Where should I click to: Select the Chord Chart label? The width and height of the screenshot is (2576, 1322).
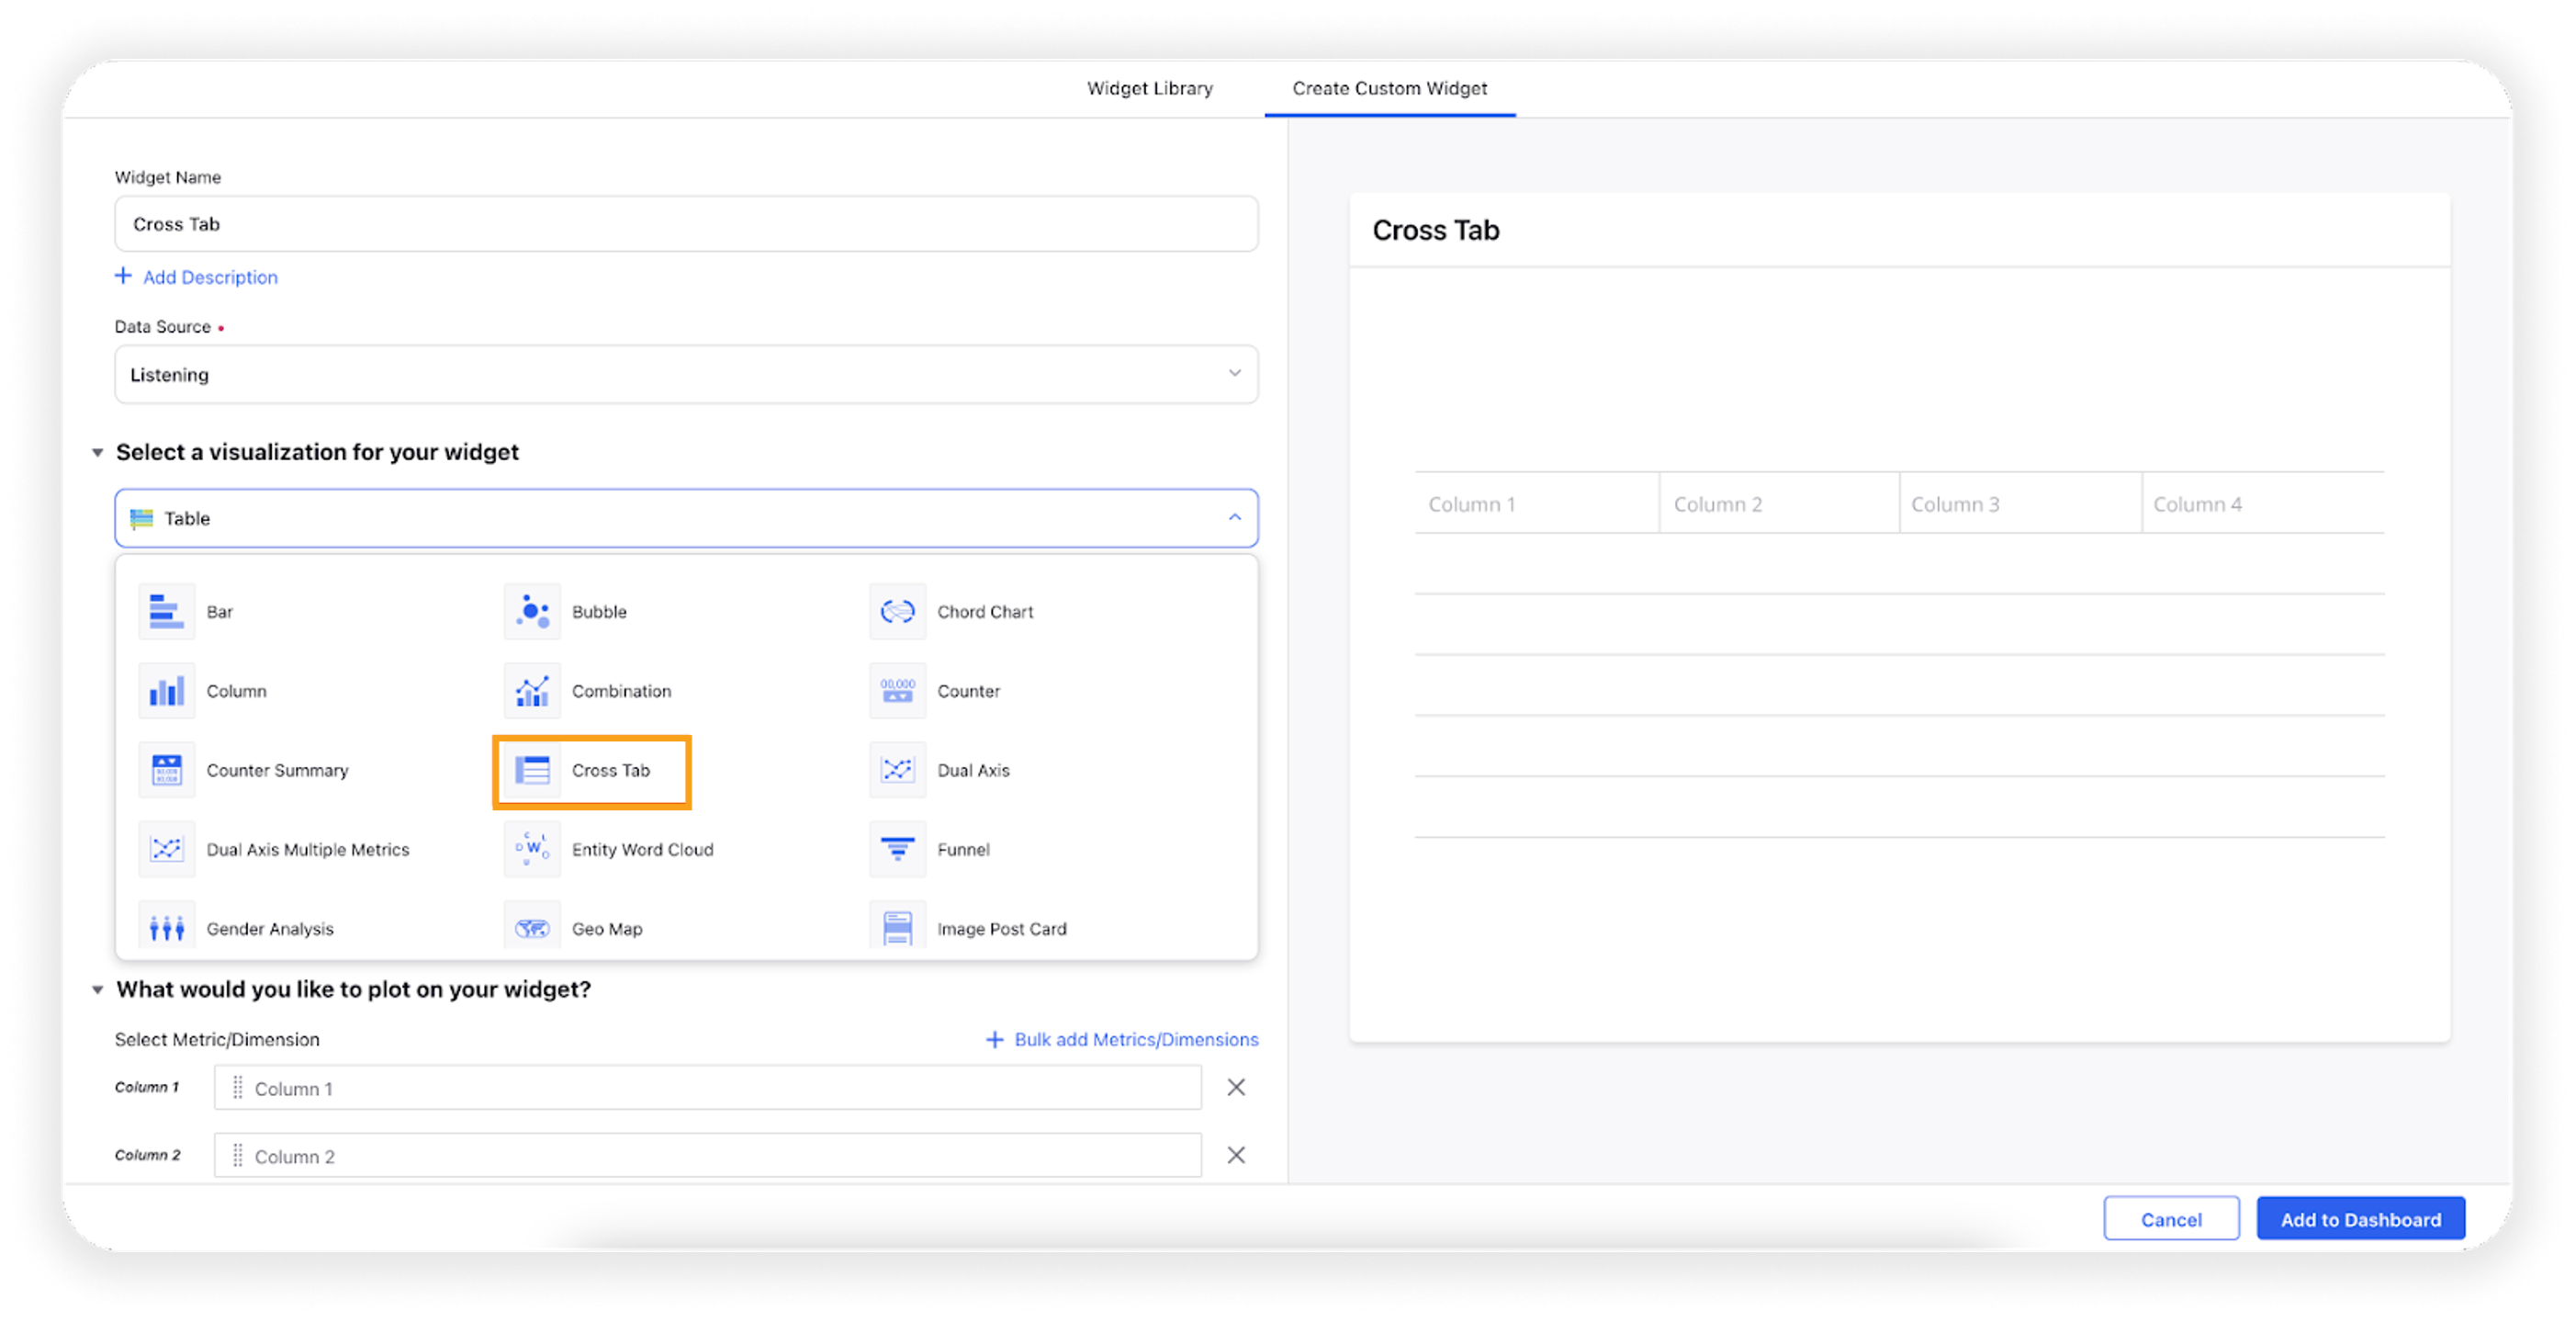(985, 611)
